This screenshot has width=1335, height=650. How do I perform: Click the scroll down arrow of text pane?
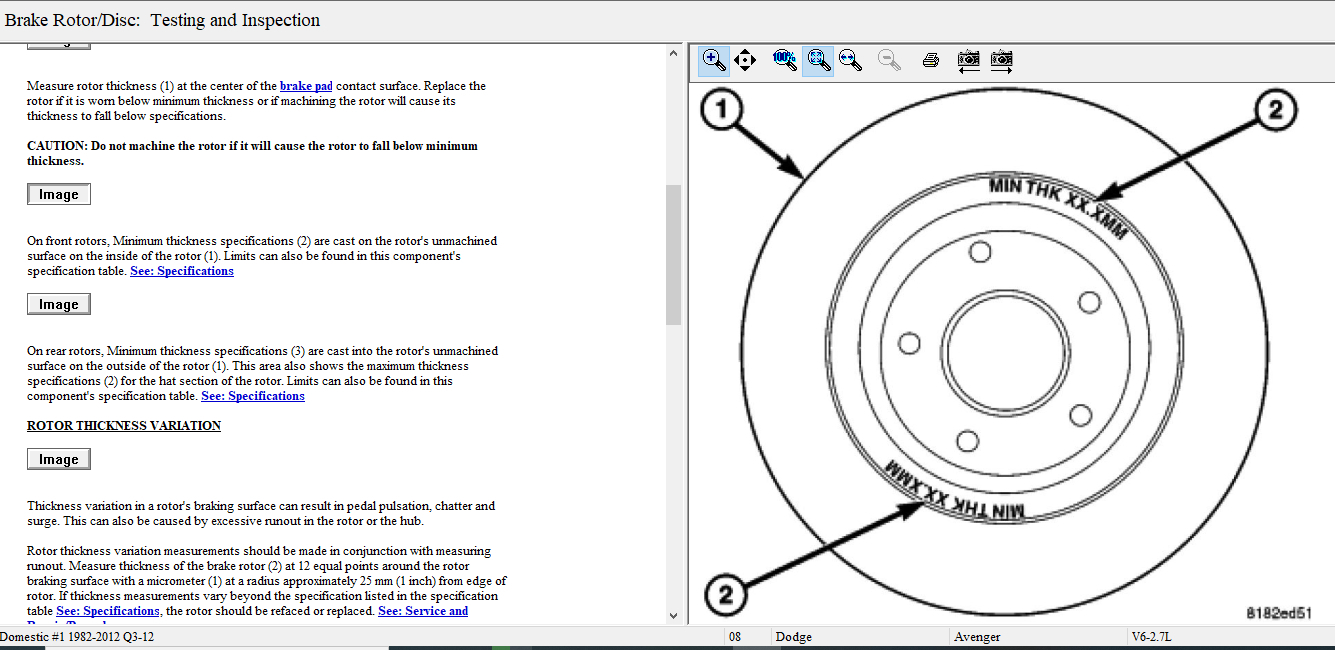tap(673, 616)
